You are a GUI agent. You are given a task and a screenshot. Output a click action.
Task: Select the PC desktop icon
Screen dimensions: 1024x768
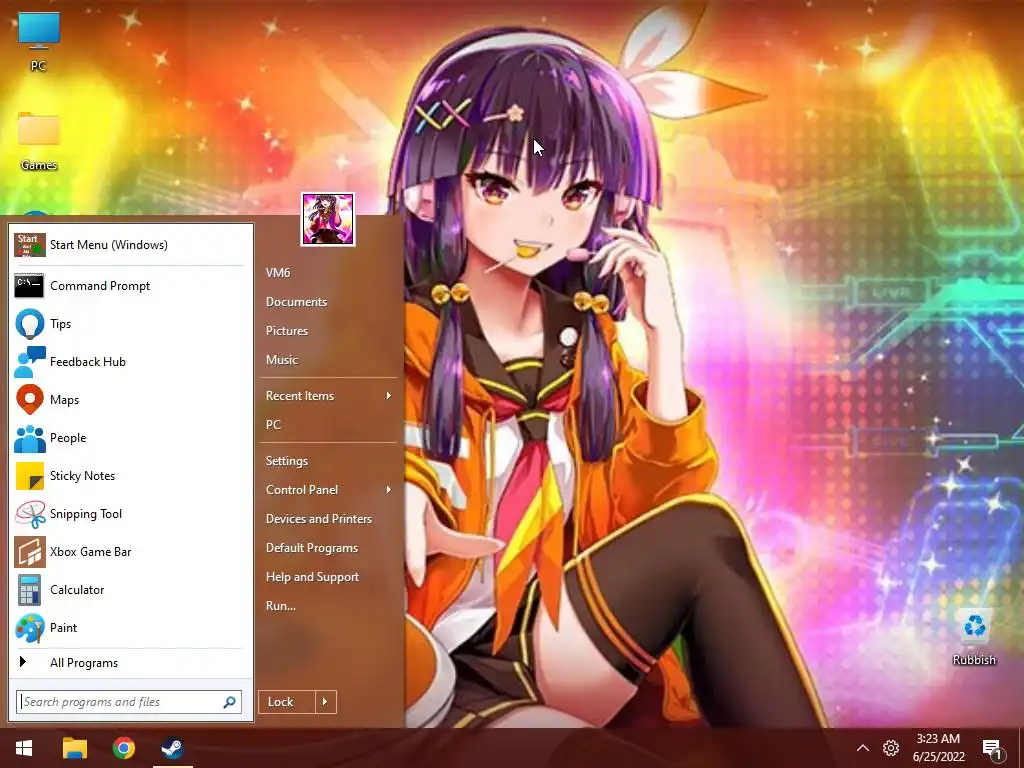tap(39, 41)
